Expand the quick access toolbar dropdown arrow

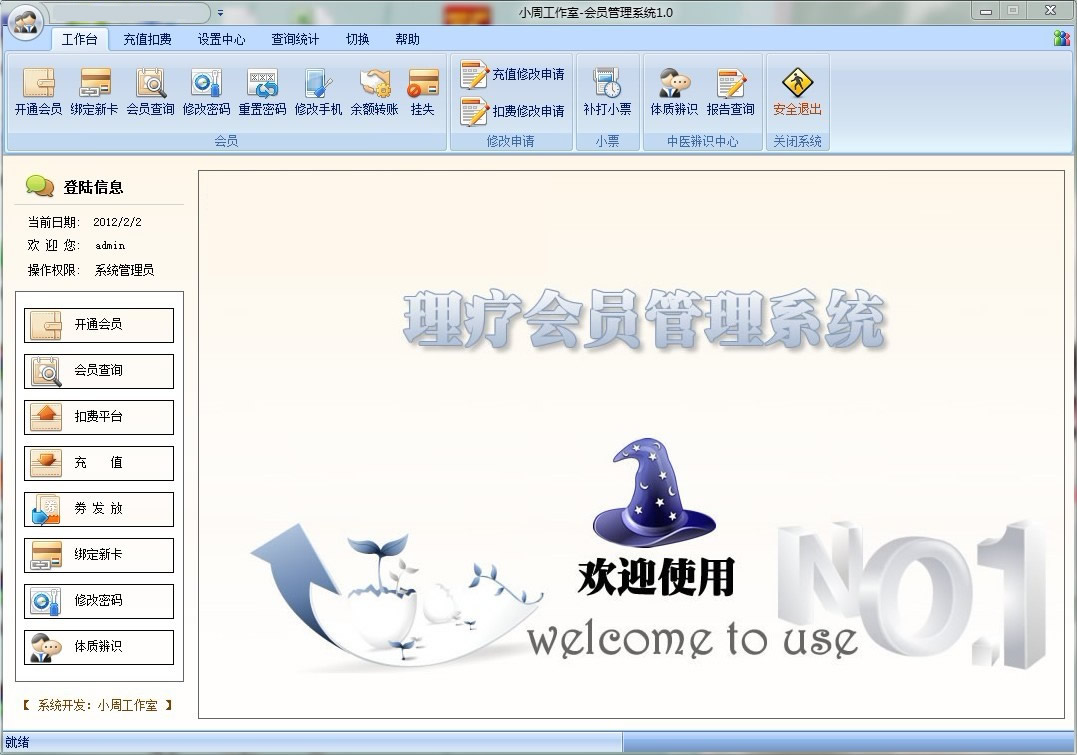[220, 13]
